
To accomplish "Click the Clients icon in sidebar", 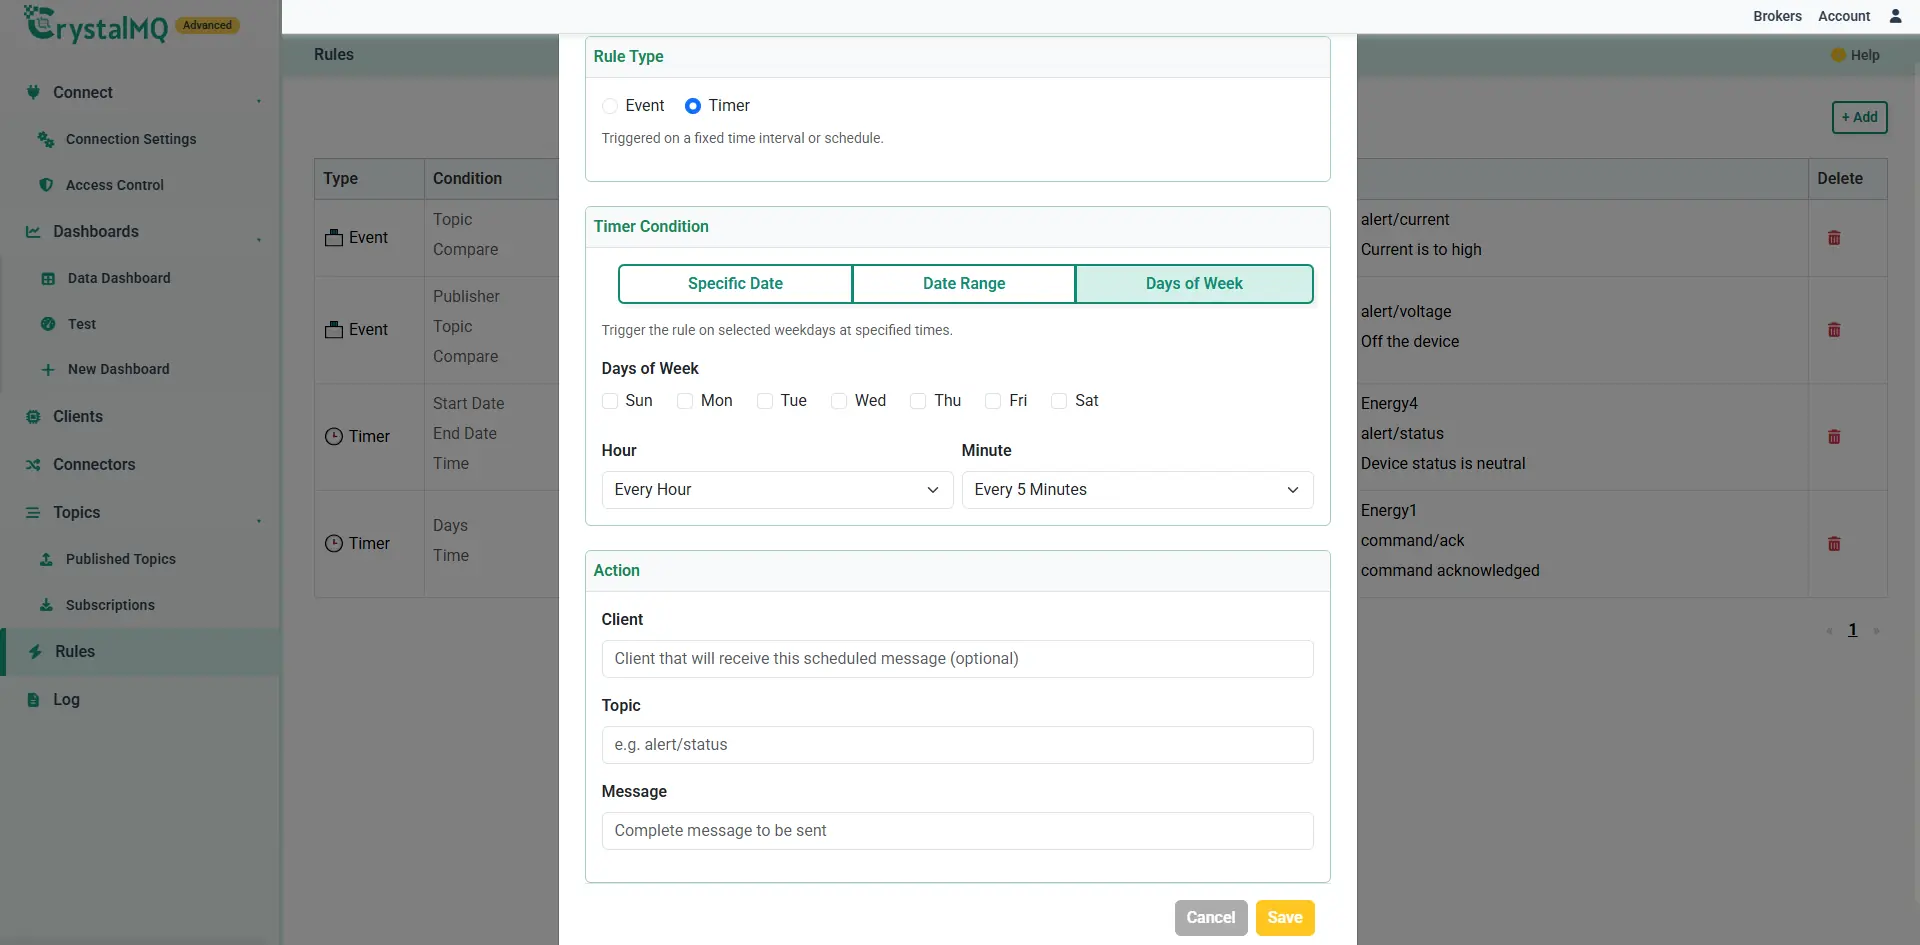I will [x=33, y=417].
